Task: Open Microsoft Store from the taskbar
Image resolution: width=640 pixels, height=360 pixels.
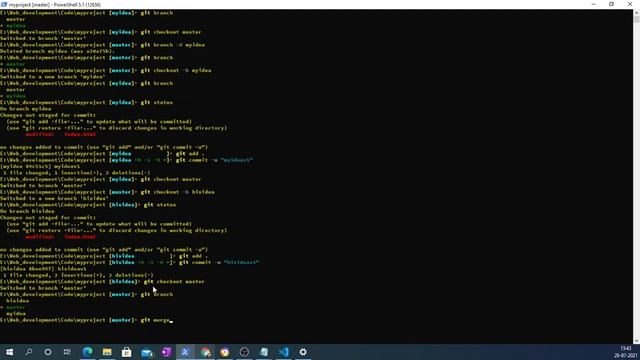Action: pyautogui.click(x=127, y=352)
